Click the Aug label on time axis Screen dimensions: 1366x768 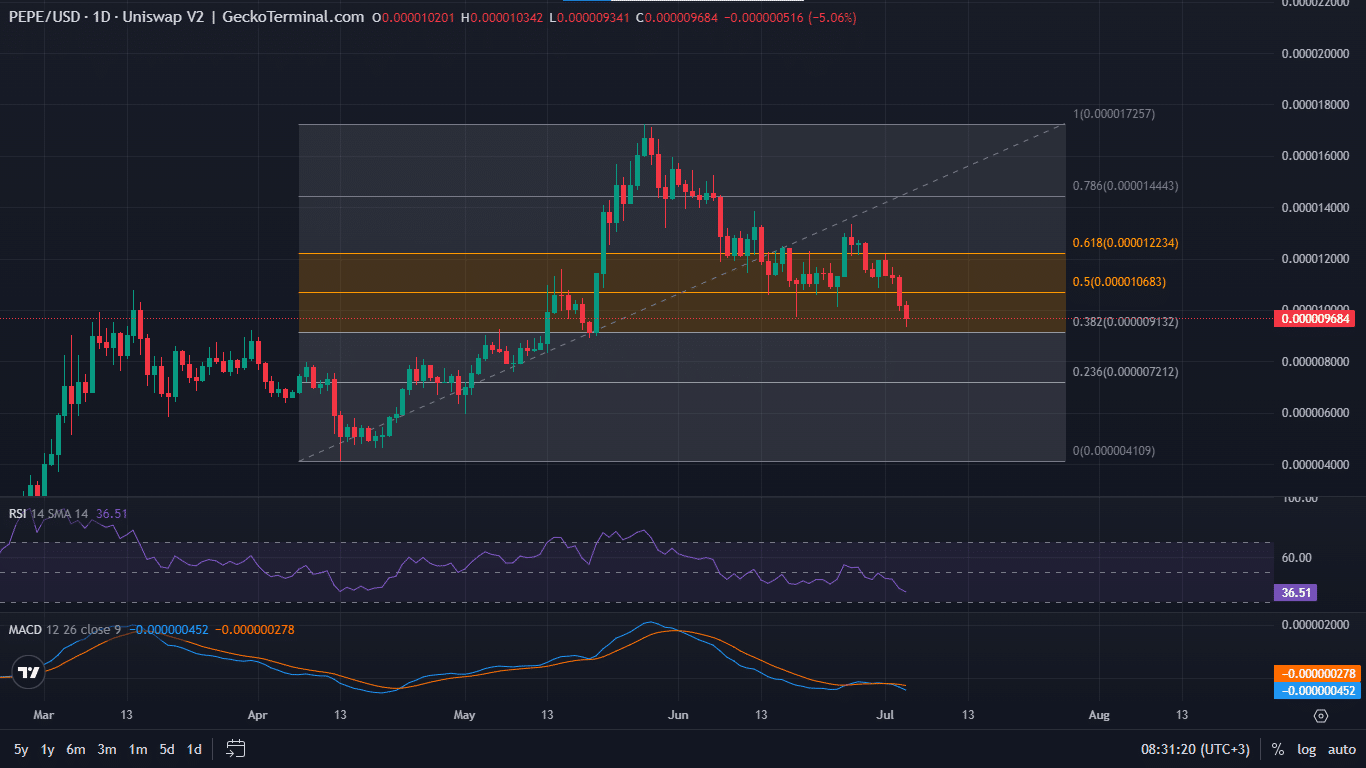1099,715
